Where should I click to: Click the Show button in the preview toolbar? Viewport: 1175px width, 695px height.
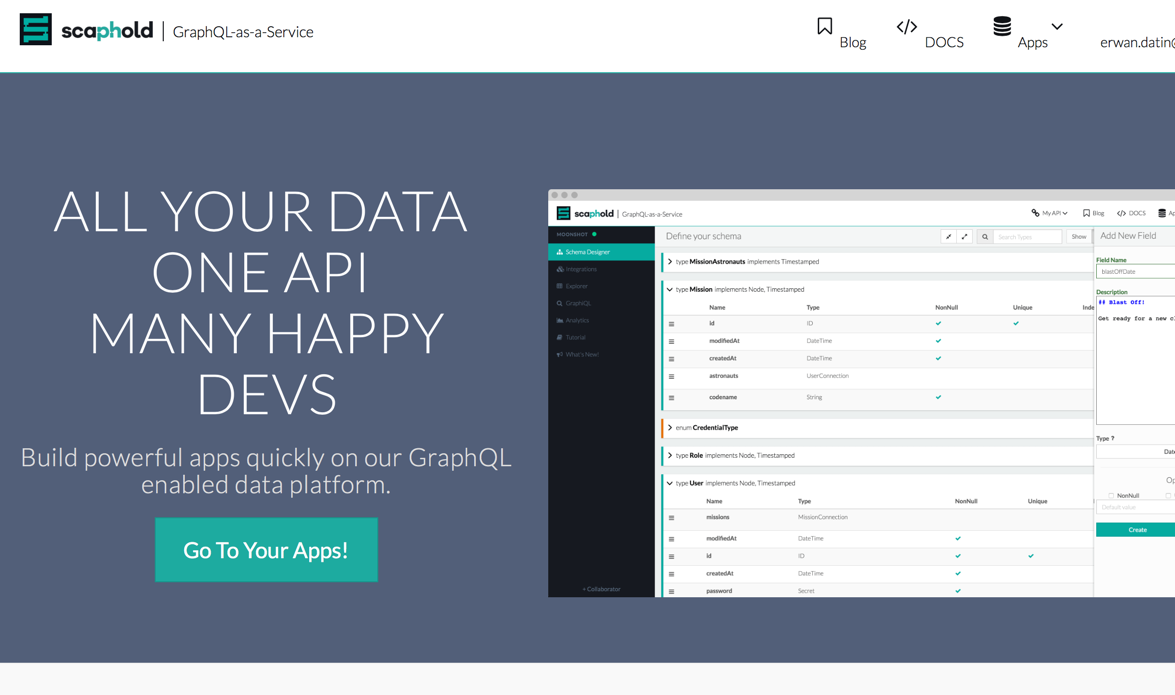[1079, 237]
